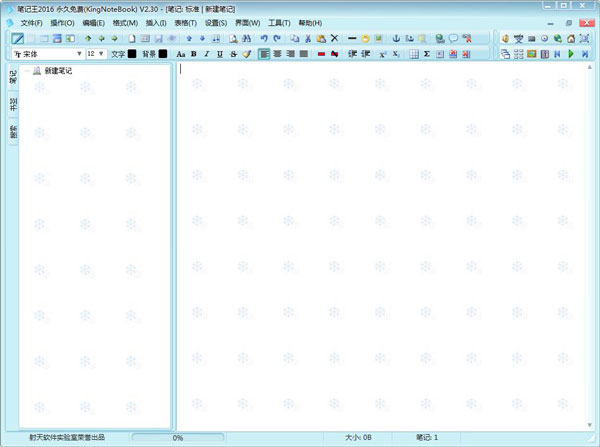The height and width of the screenshot is (447, 600).
Task: Click the page magnifier preview icon
Action: coord(233,38)
